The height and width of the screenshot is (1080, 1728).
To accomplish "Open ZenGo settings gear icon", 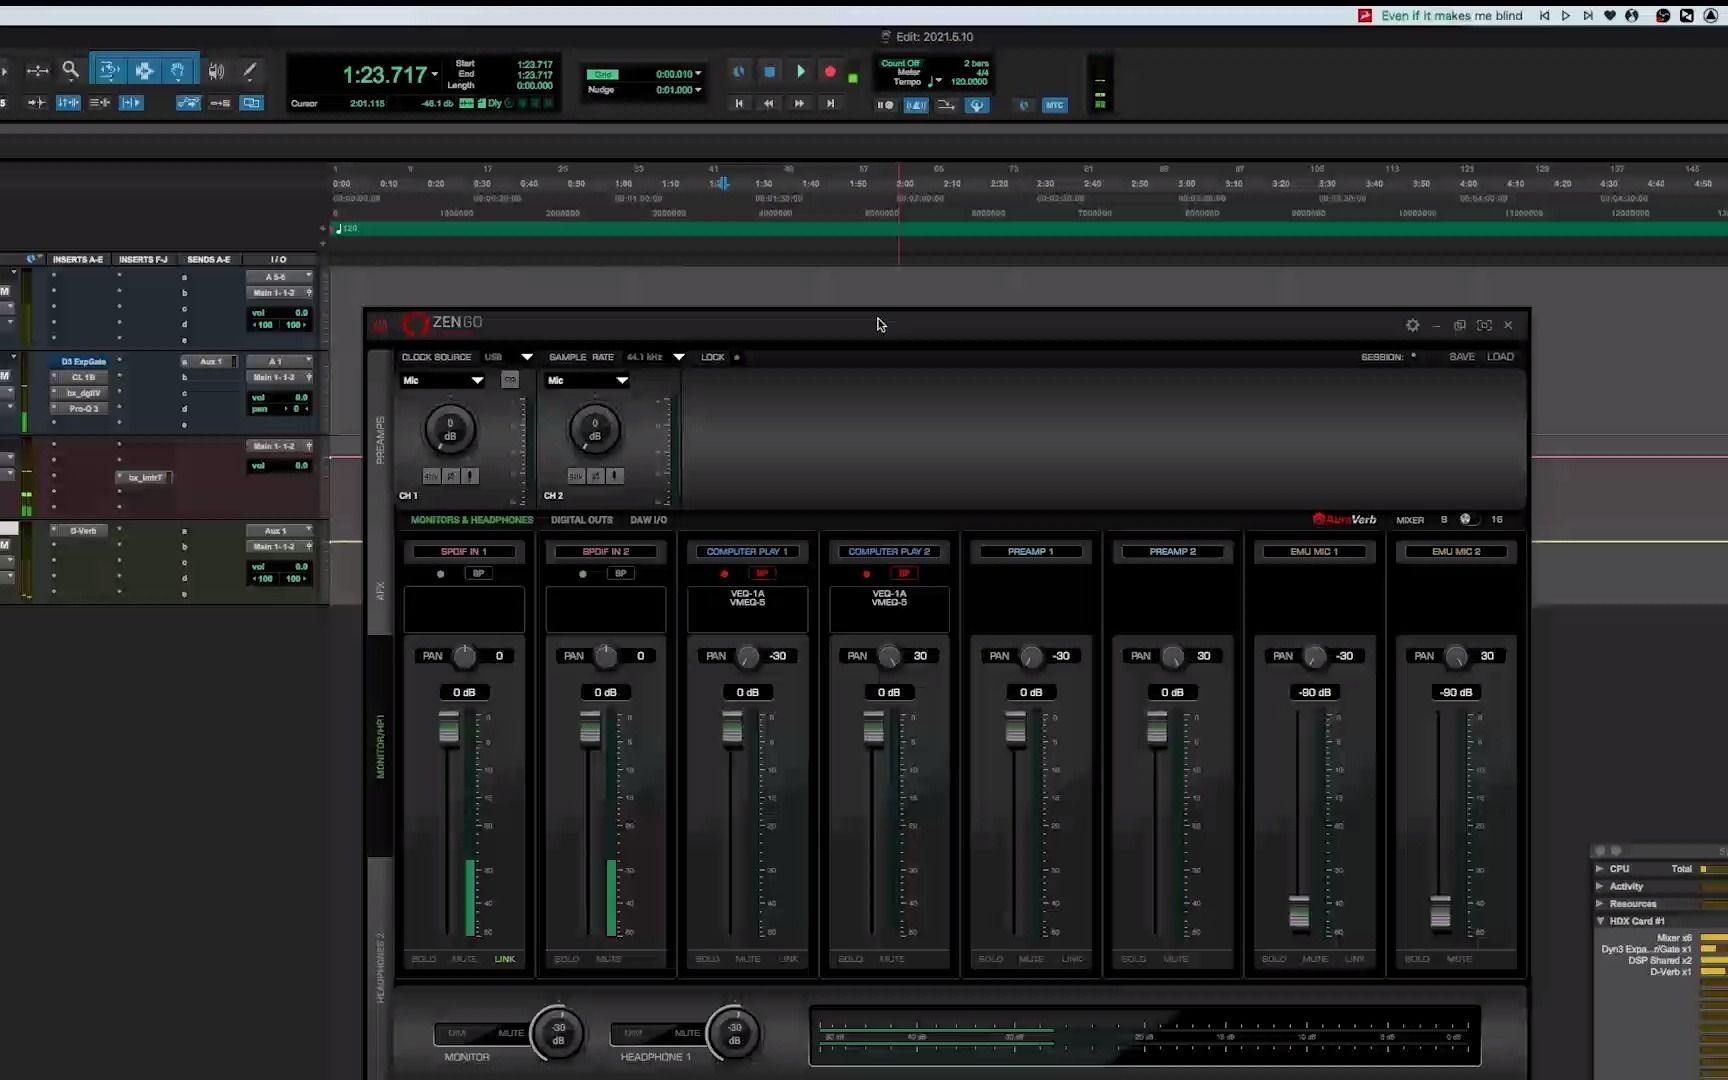I will click(1412, 325).
